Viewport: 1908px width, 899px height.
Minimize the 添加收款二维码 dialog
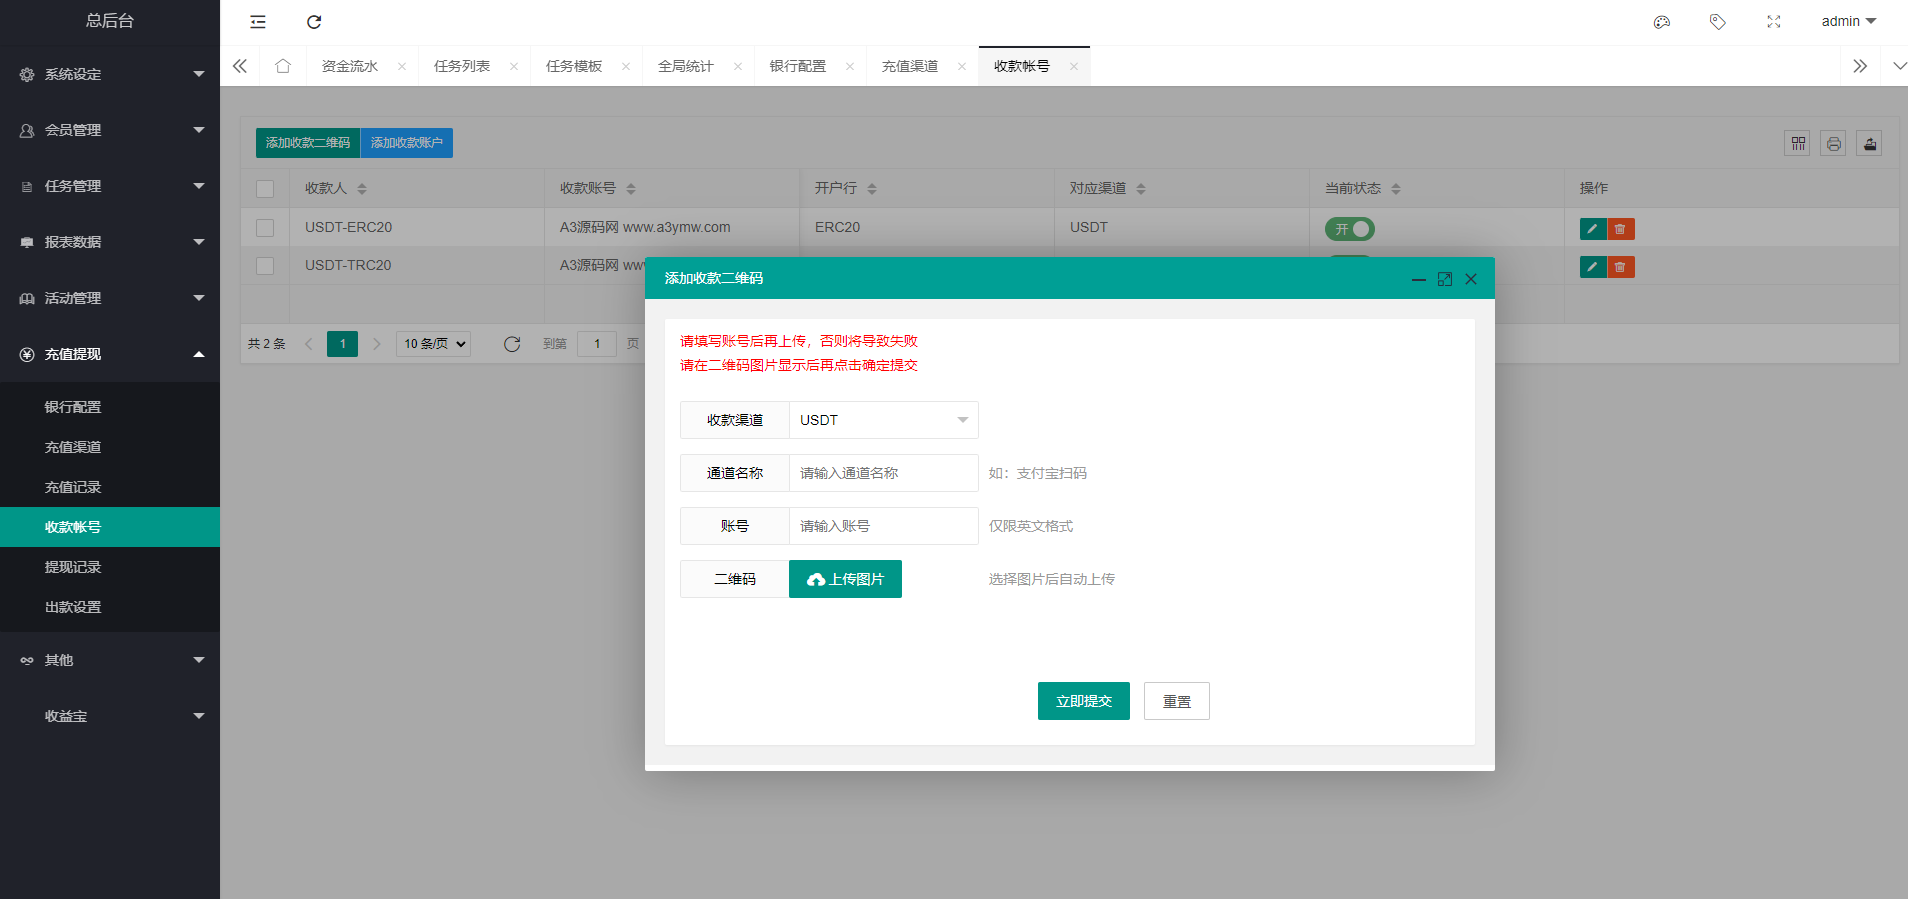click(x=1418, y=279)
